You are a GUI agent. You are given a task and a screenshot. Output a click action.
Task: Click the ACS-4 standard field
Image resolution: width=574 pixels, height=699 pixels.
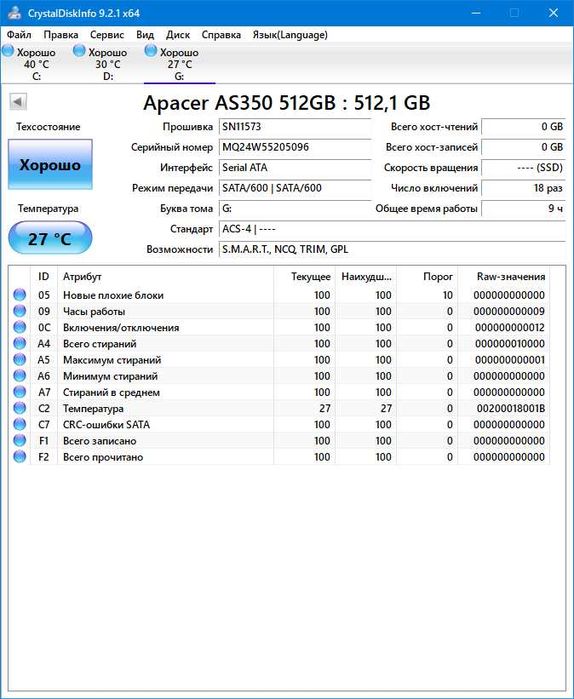pos(392,229)
